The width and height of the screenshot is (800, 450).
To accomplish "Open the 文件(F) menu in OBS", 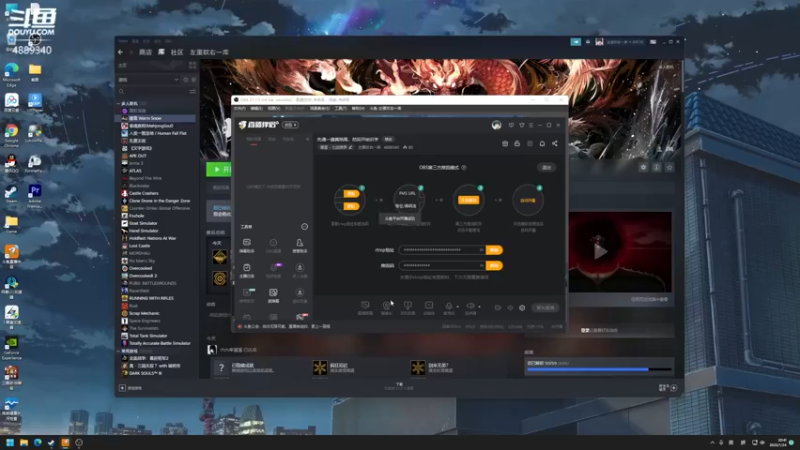I will point(239,108).
